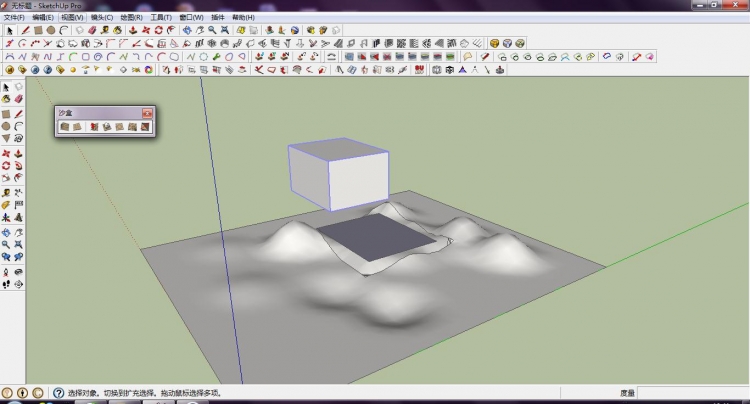Select the Orbit tool in left toolbar
Screen dimensions: 750x404
point(6,232)
